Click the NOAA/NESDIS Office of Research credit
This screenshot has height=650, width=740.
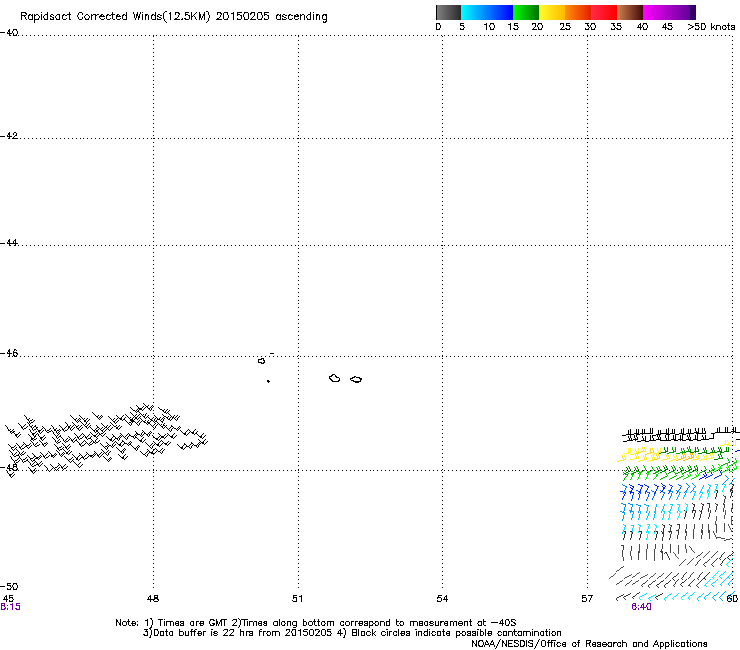pyautogui.click(x=589, y=644)
